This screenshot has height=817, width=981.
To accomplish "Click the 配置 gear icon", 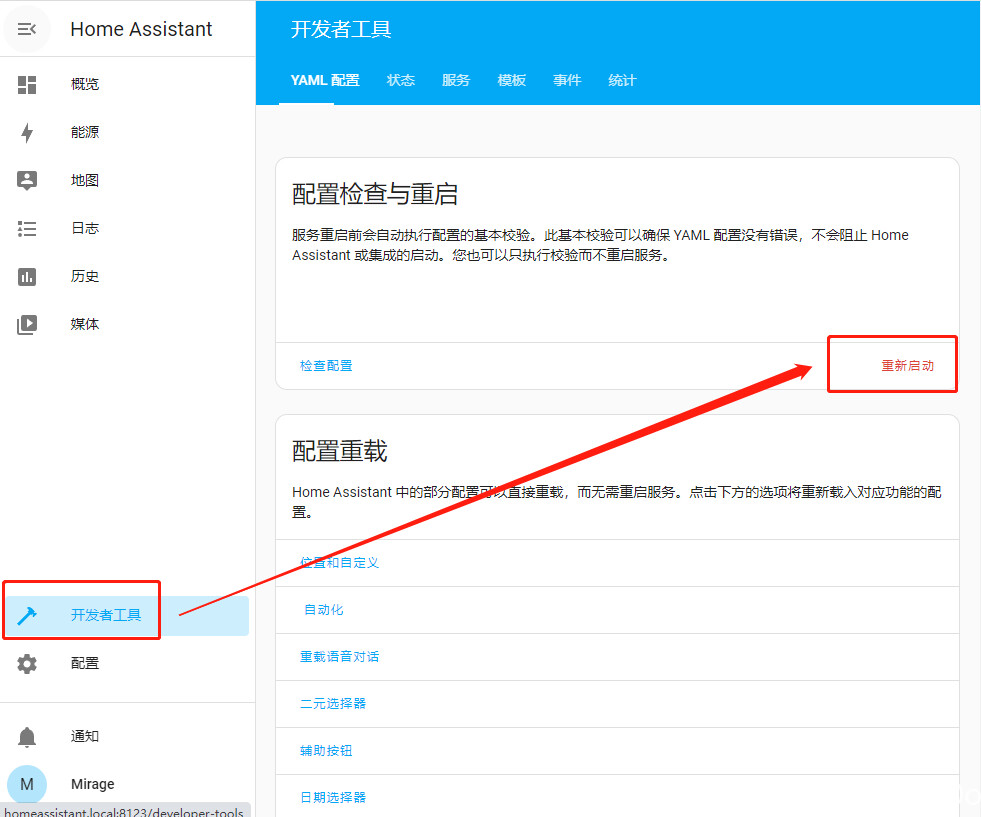I will coord(27,664).
